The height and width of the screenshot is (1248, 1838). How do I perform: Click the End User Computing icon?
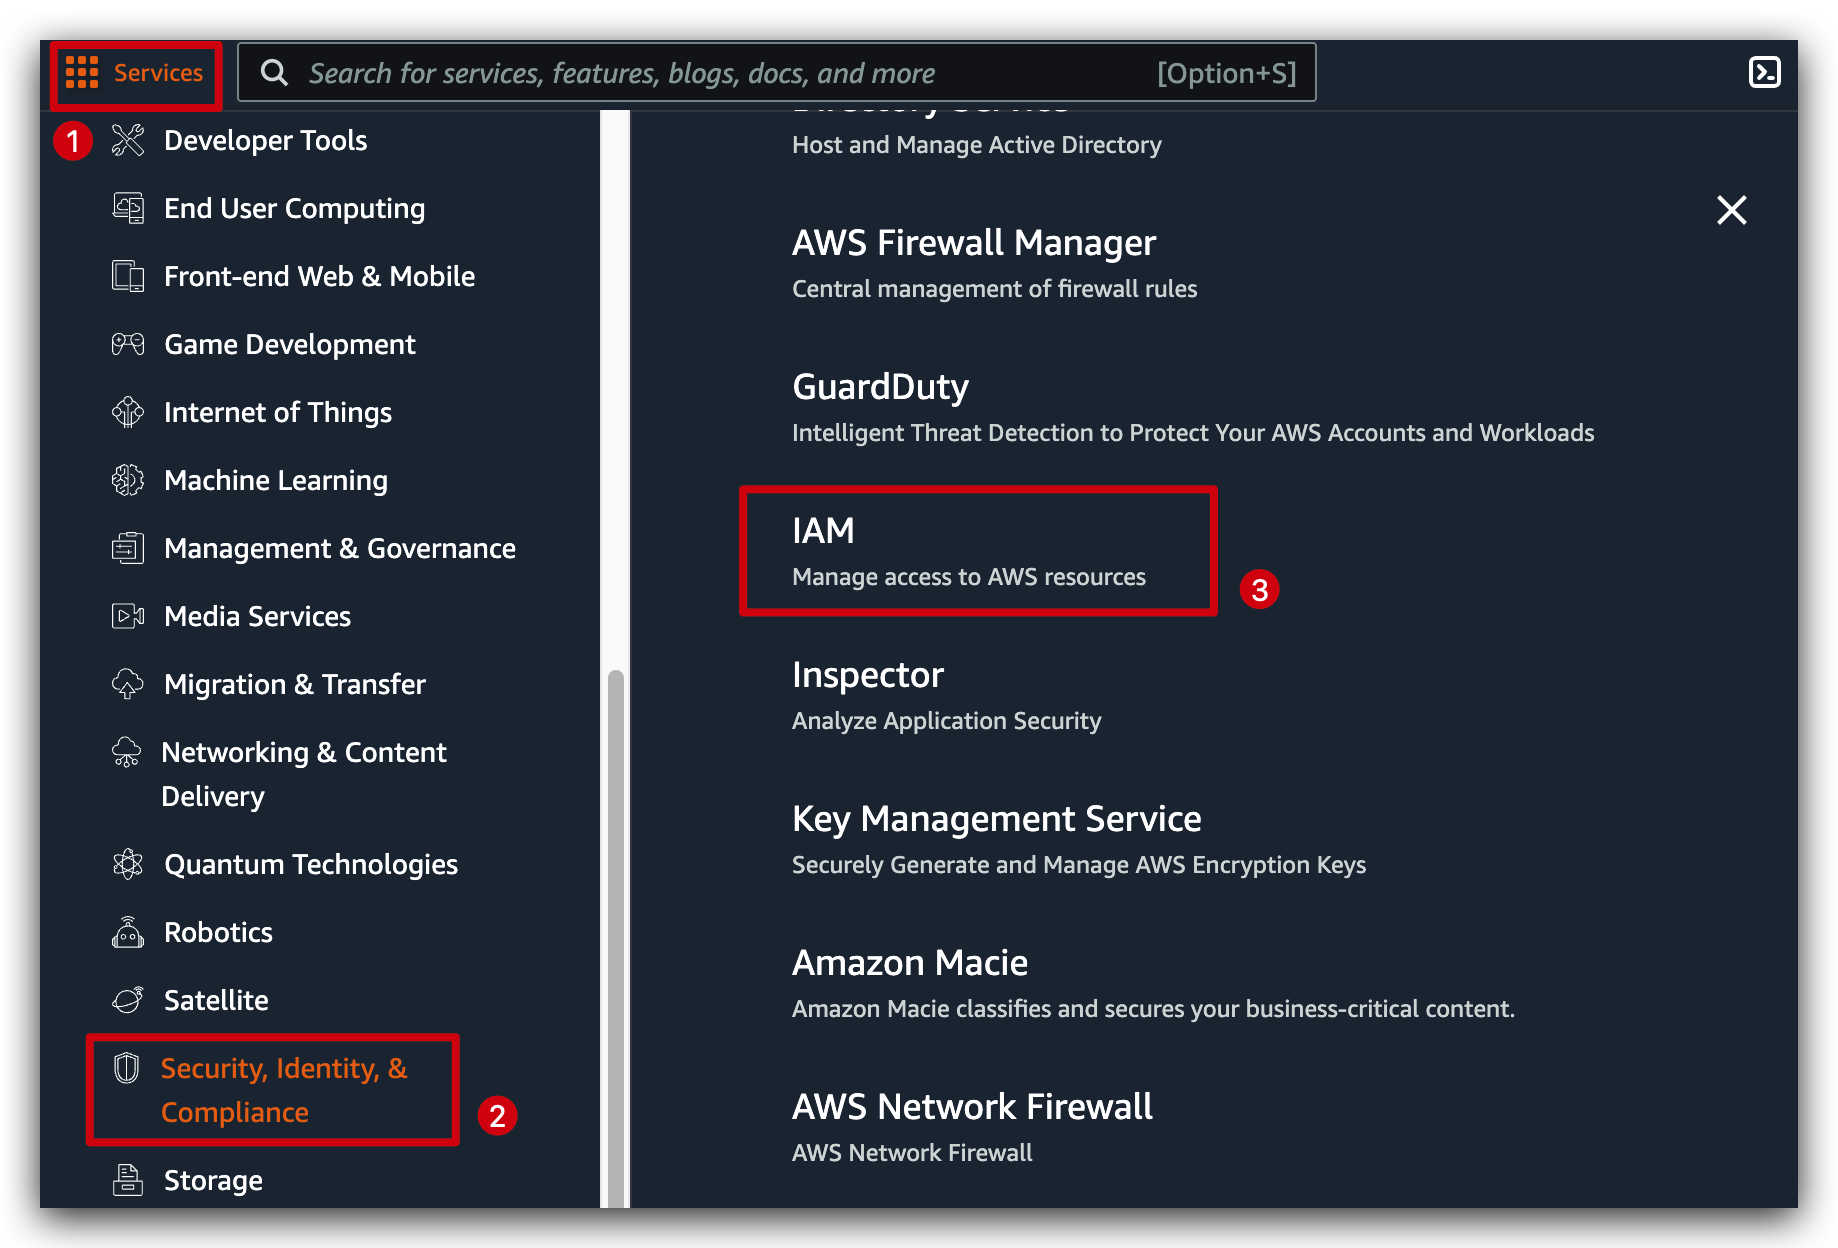coord(128,208)
